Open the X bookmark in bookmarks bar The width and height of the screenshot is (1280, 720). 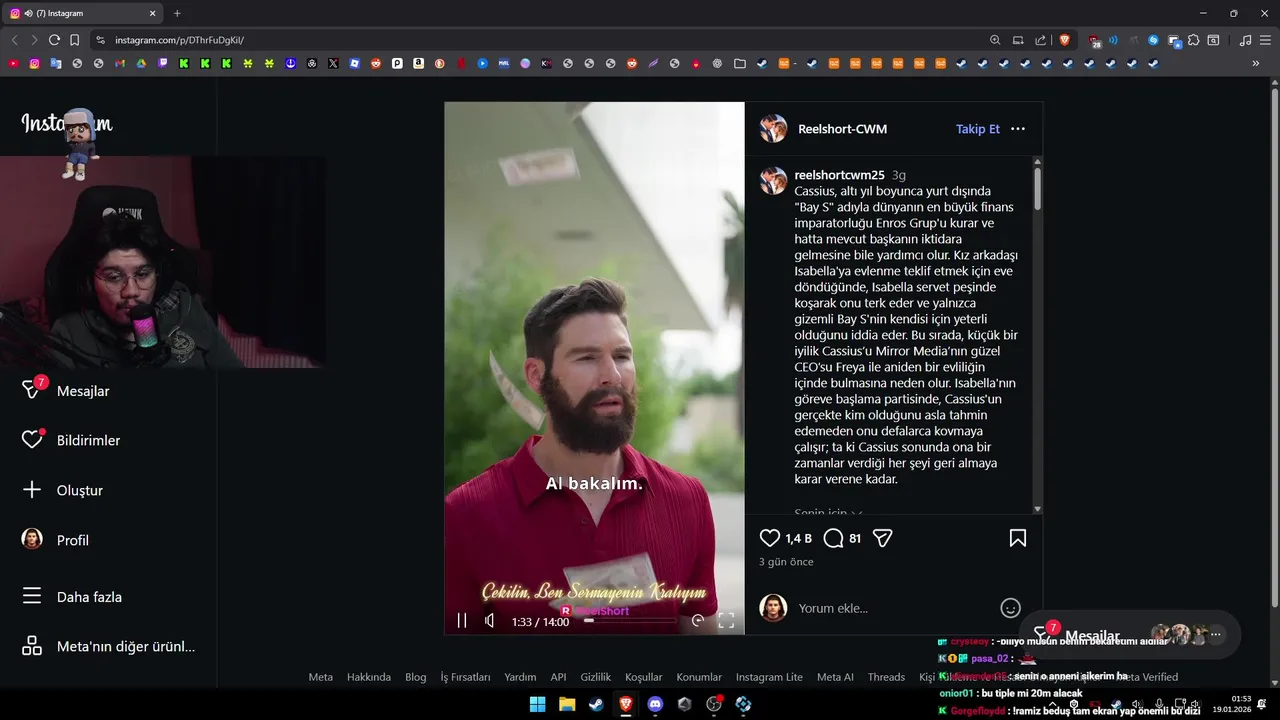(333, 63)
